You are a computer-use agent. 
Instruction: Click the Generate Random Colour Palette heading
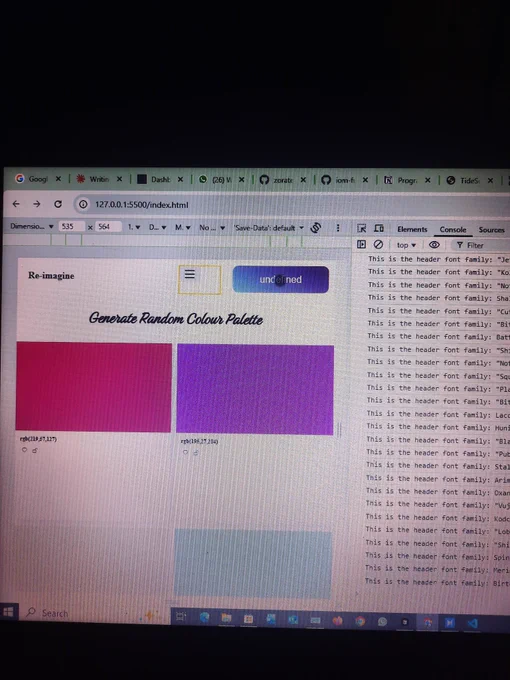pyautogui.click(x=176, y=319)
